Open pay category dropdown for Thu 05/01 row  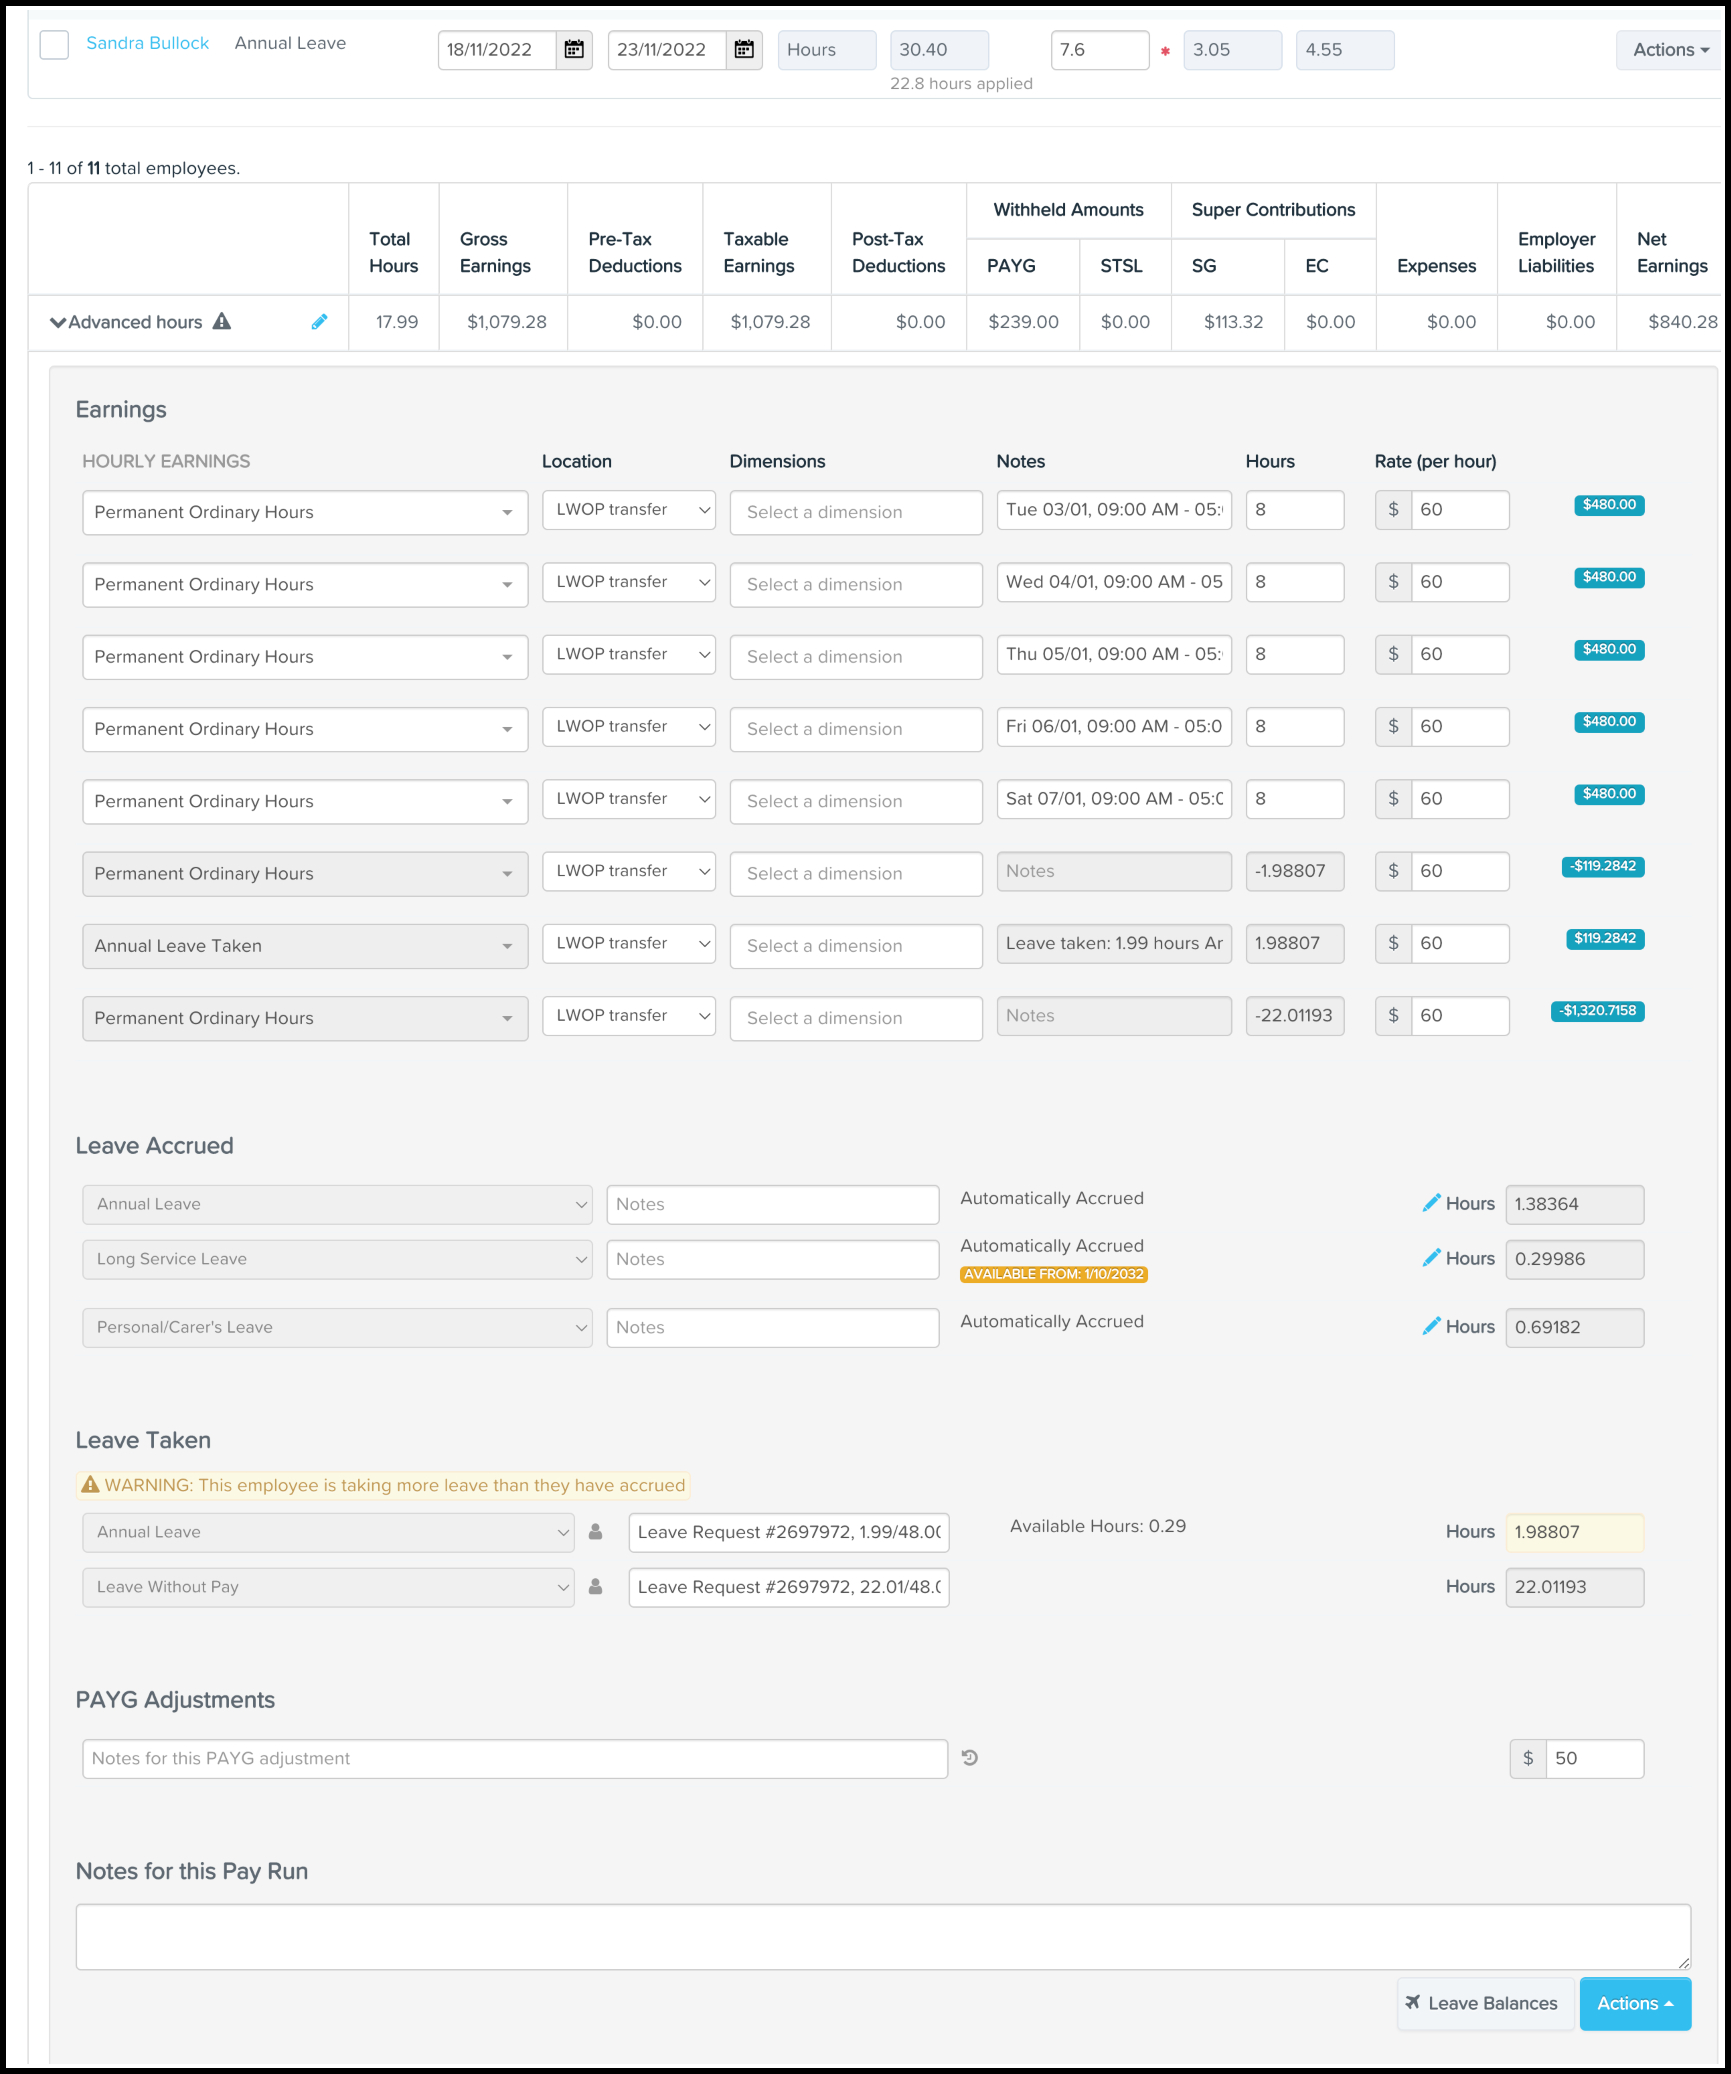[305, 657]
